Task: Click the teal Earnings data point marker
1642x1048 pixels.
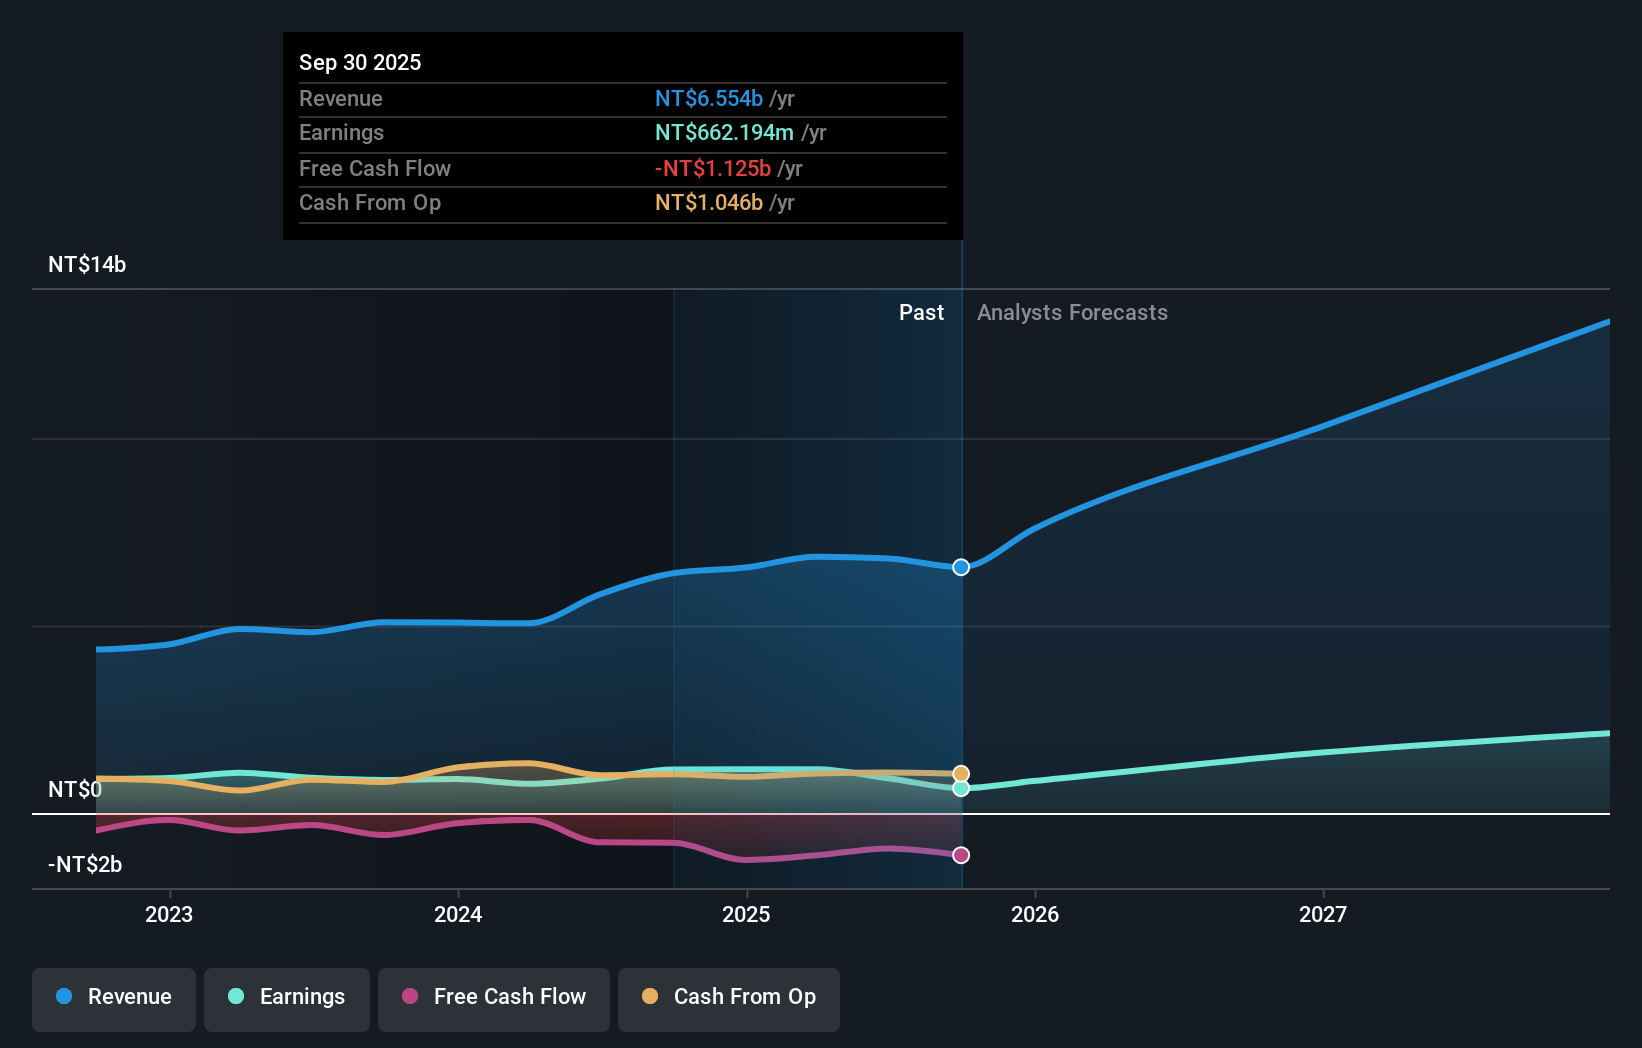Action: (x=961, y=788)
